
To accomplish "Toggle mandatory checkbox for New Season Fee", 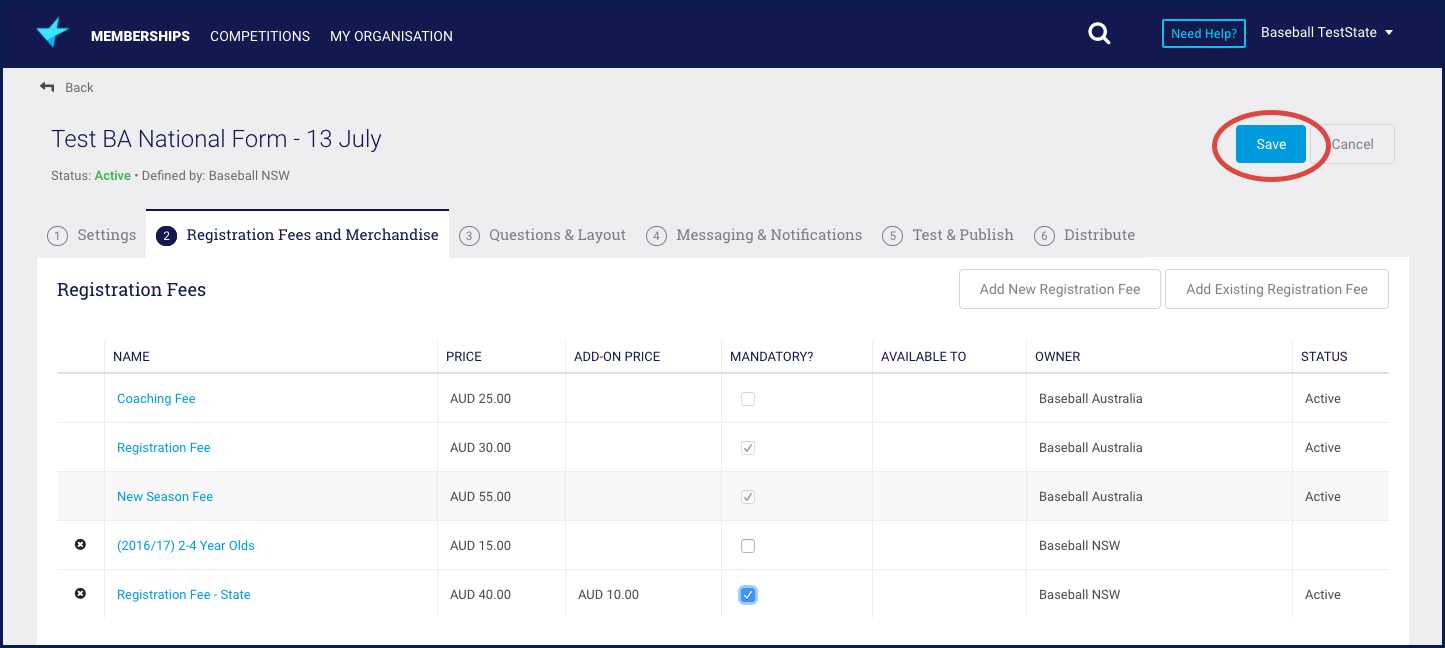I will coord(748,497).
